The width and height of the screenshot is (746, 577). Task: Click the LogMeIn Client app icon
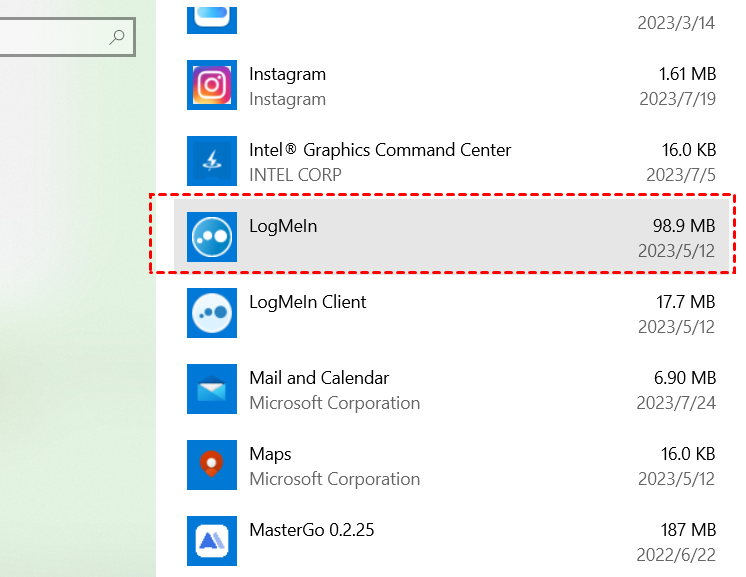pyautogui.click(x=212, y=313)
